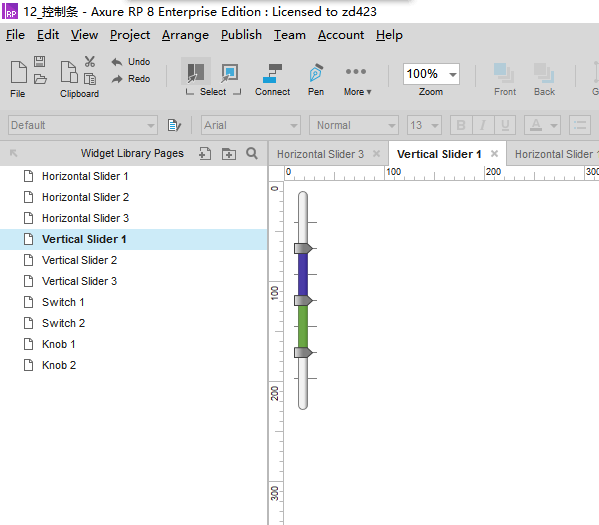Toggle Underline text formatting
The image size is (599, 525).
[x=505, y=125]
